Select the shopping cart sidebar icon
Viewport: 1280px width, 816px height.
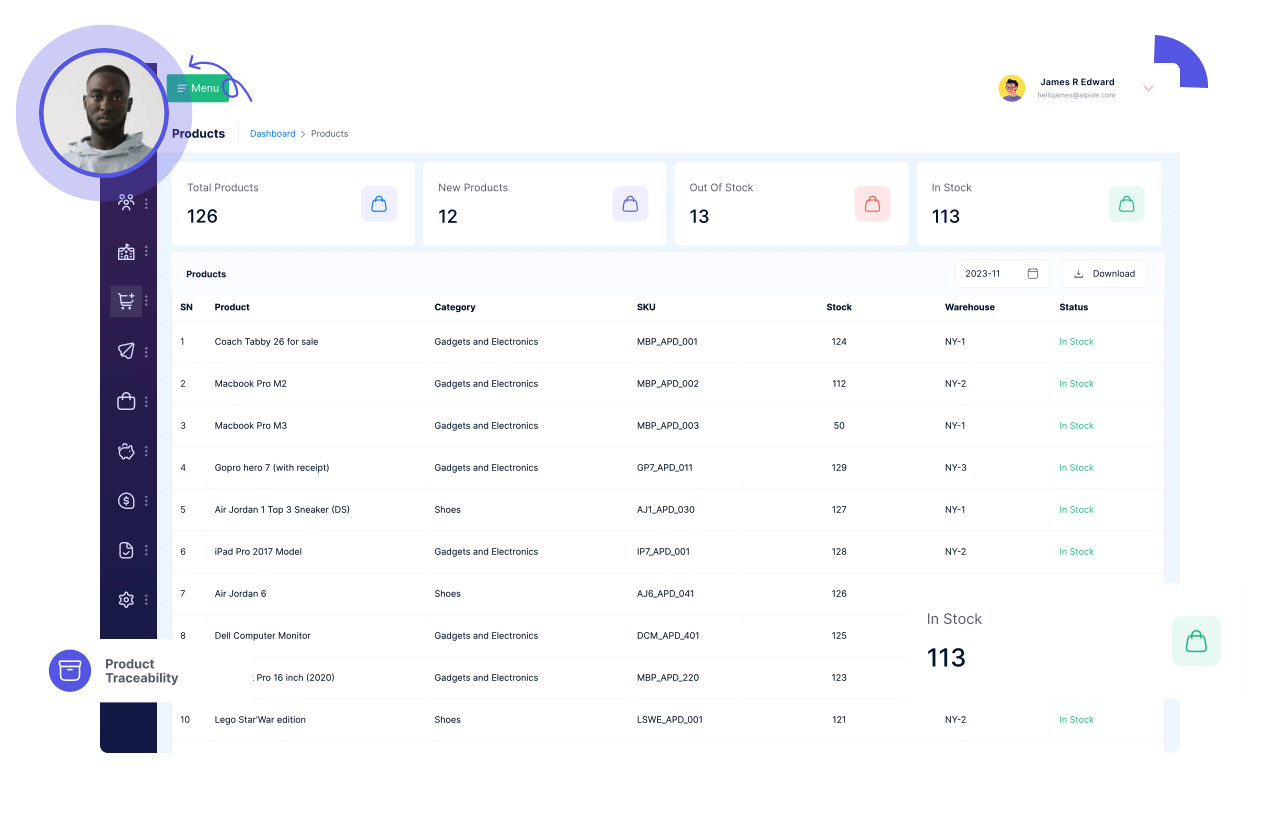(126, 301)
